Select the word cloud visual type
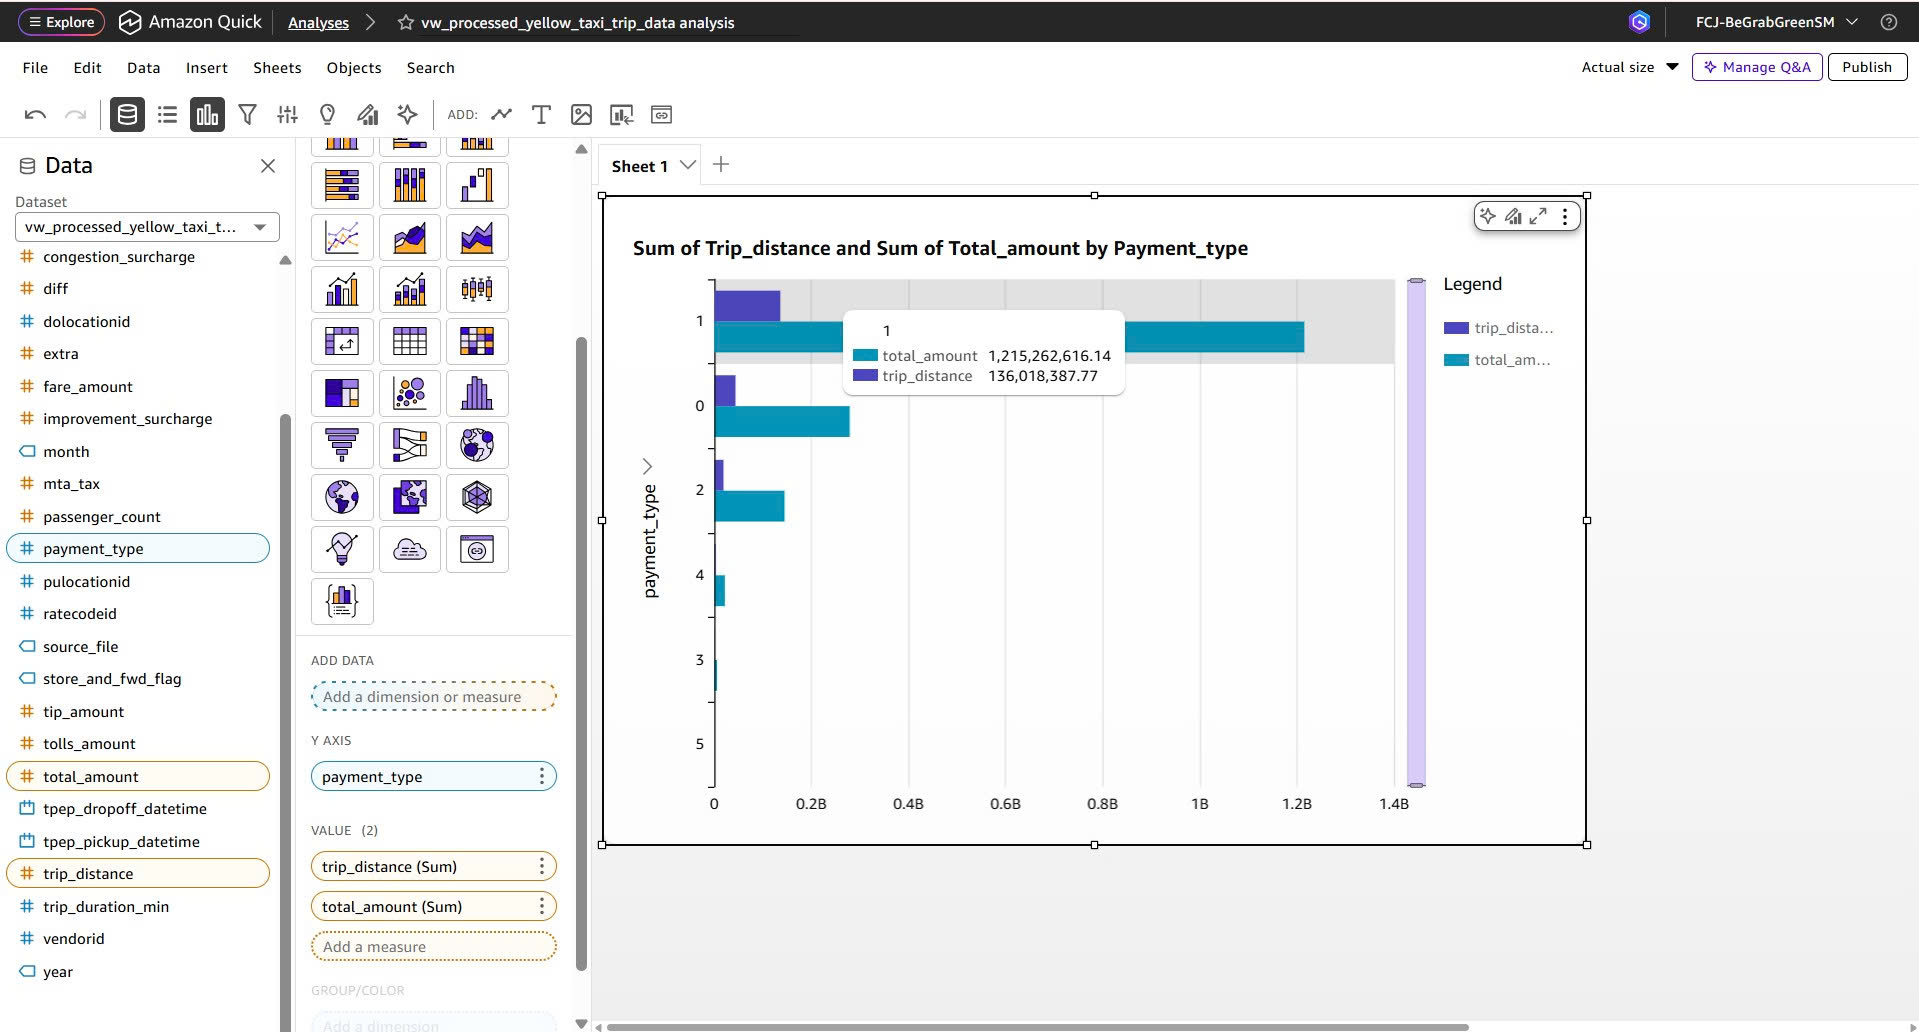 click(x=410, y=549)
